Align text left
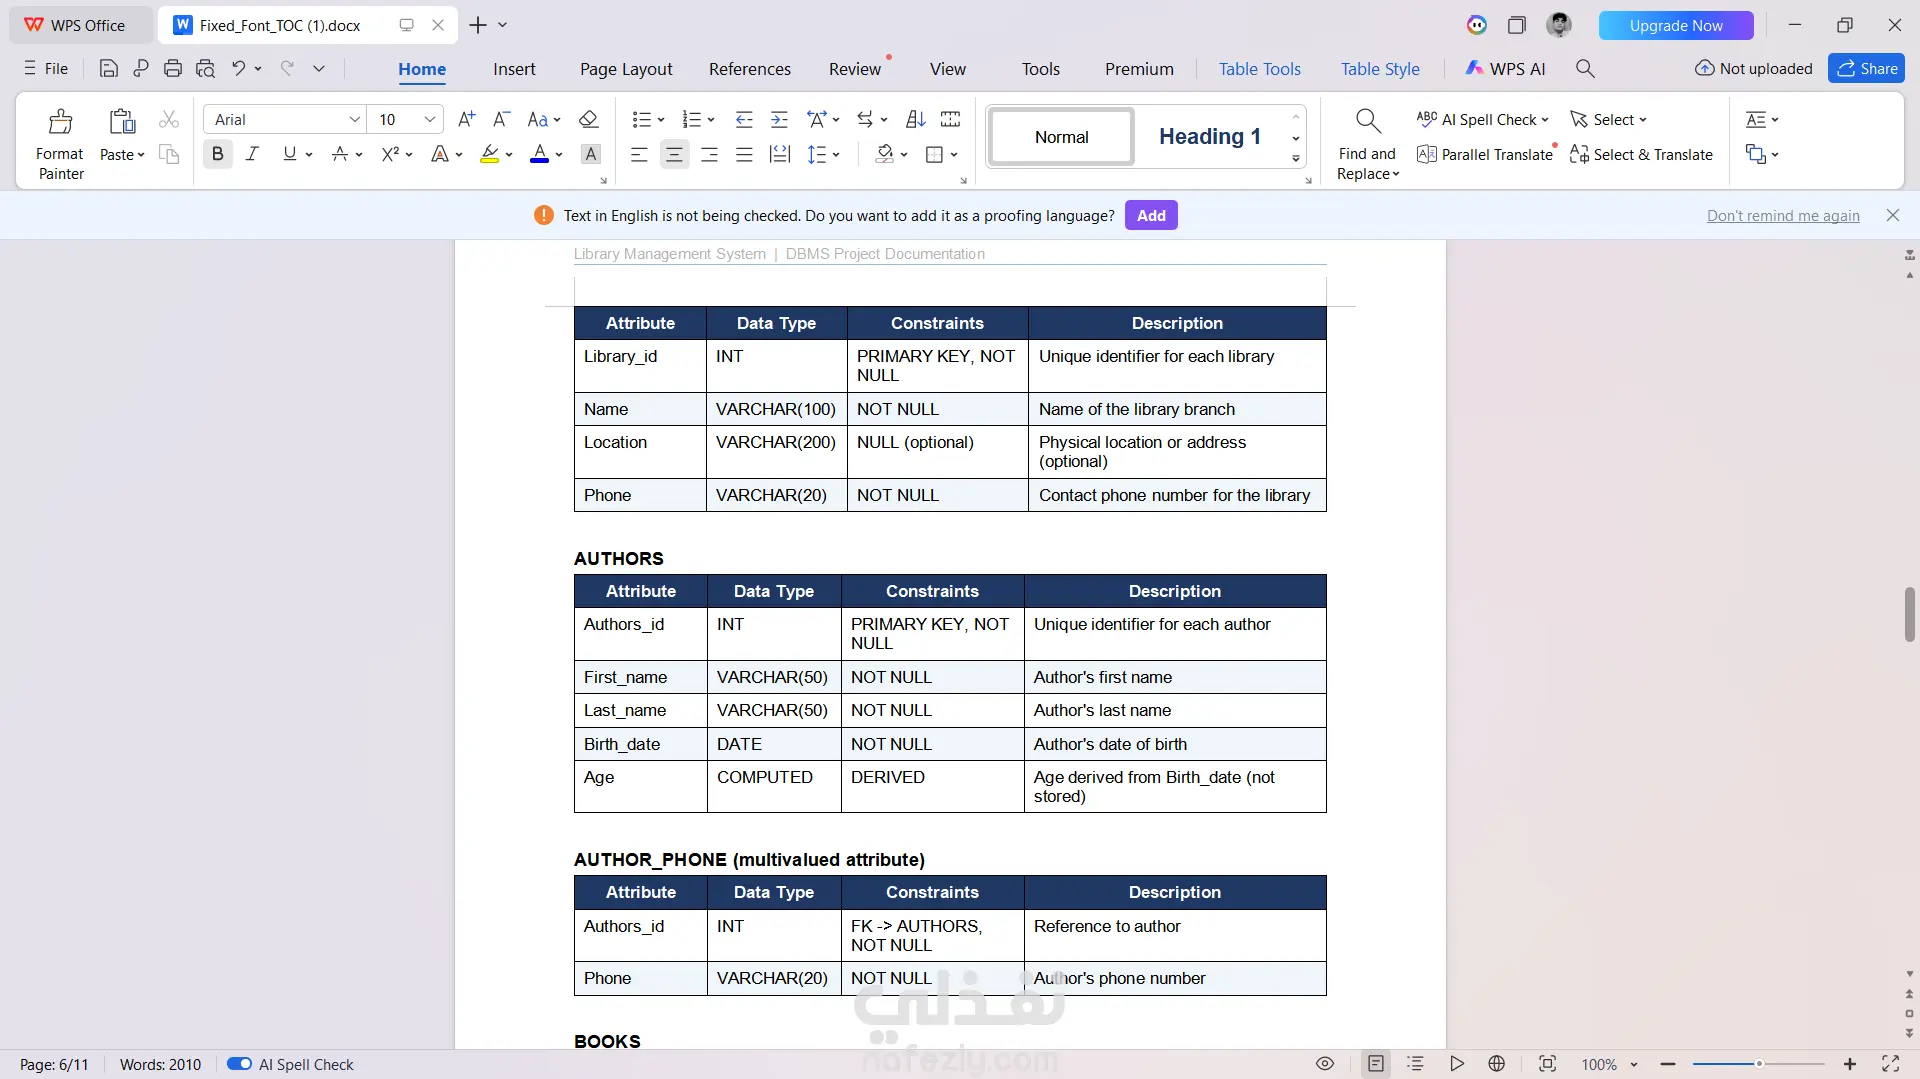Viewport: 1920px width, 1079px height. click(639, 154)
